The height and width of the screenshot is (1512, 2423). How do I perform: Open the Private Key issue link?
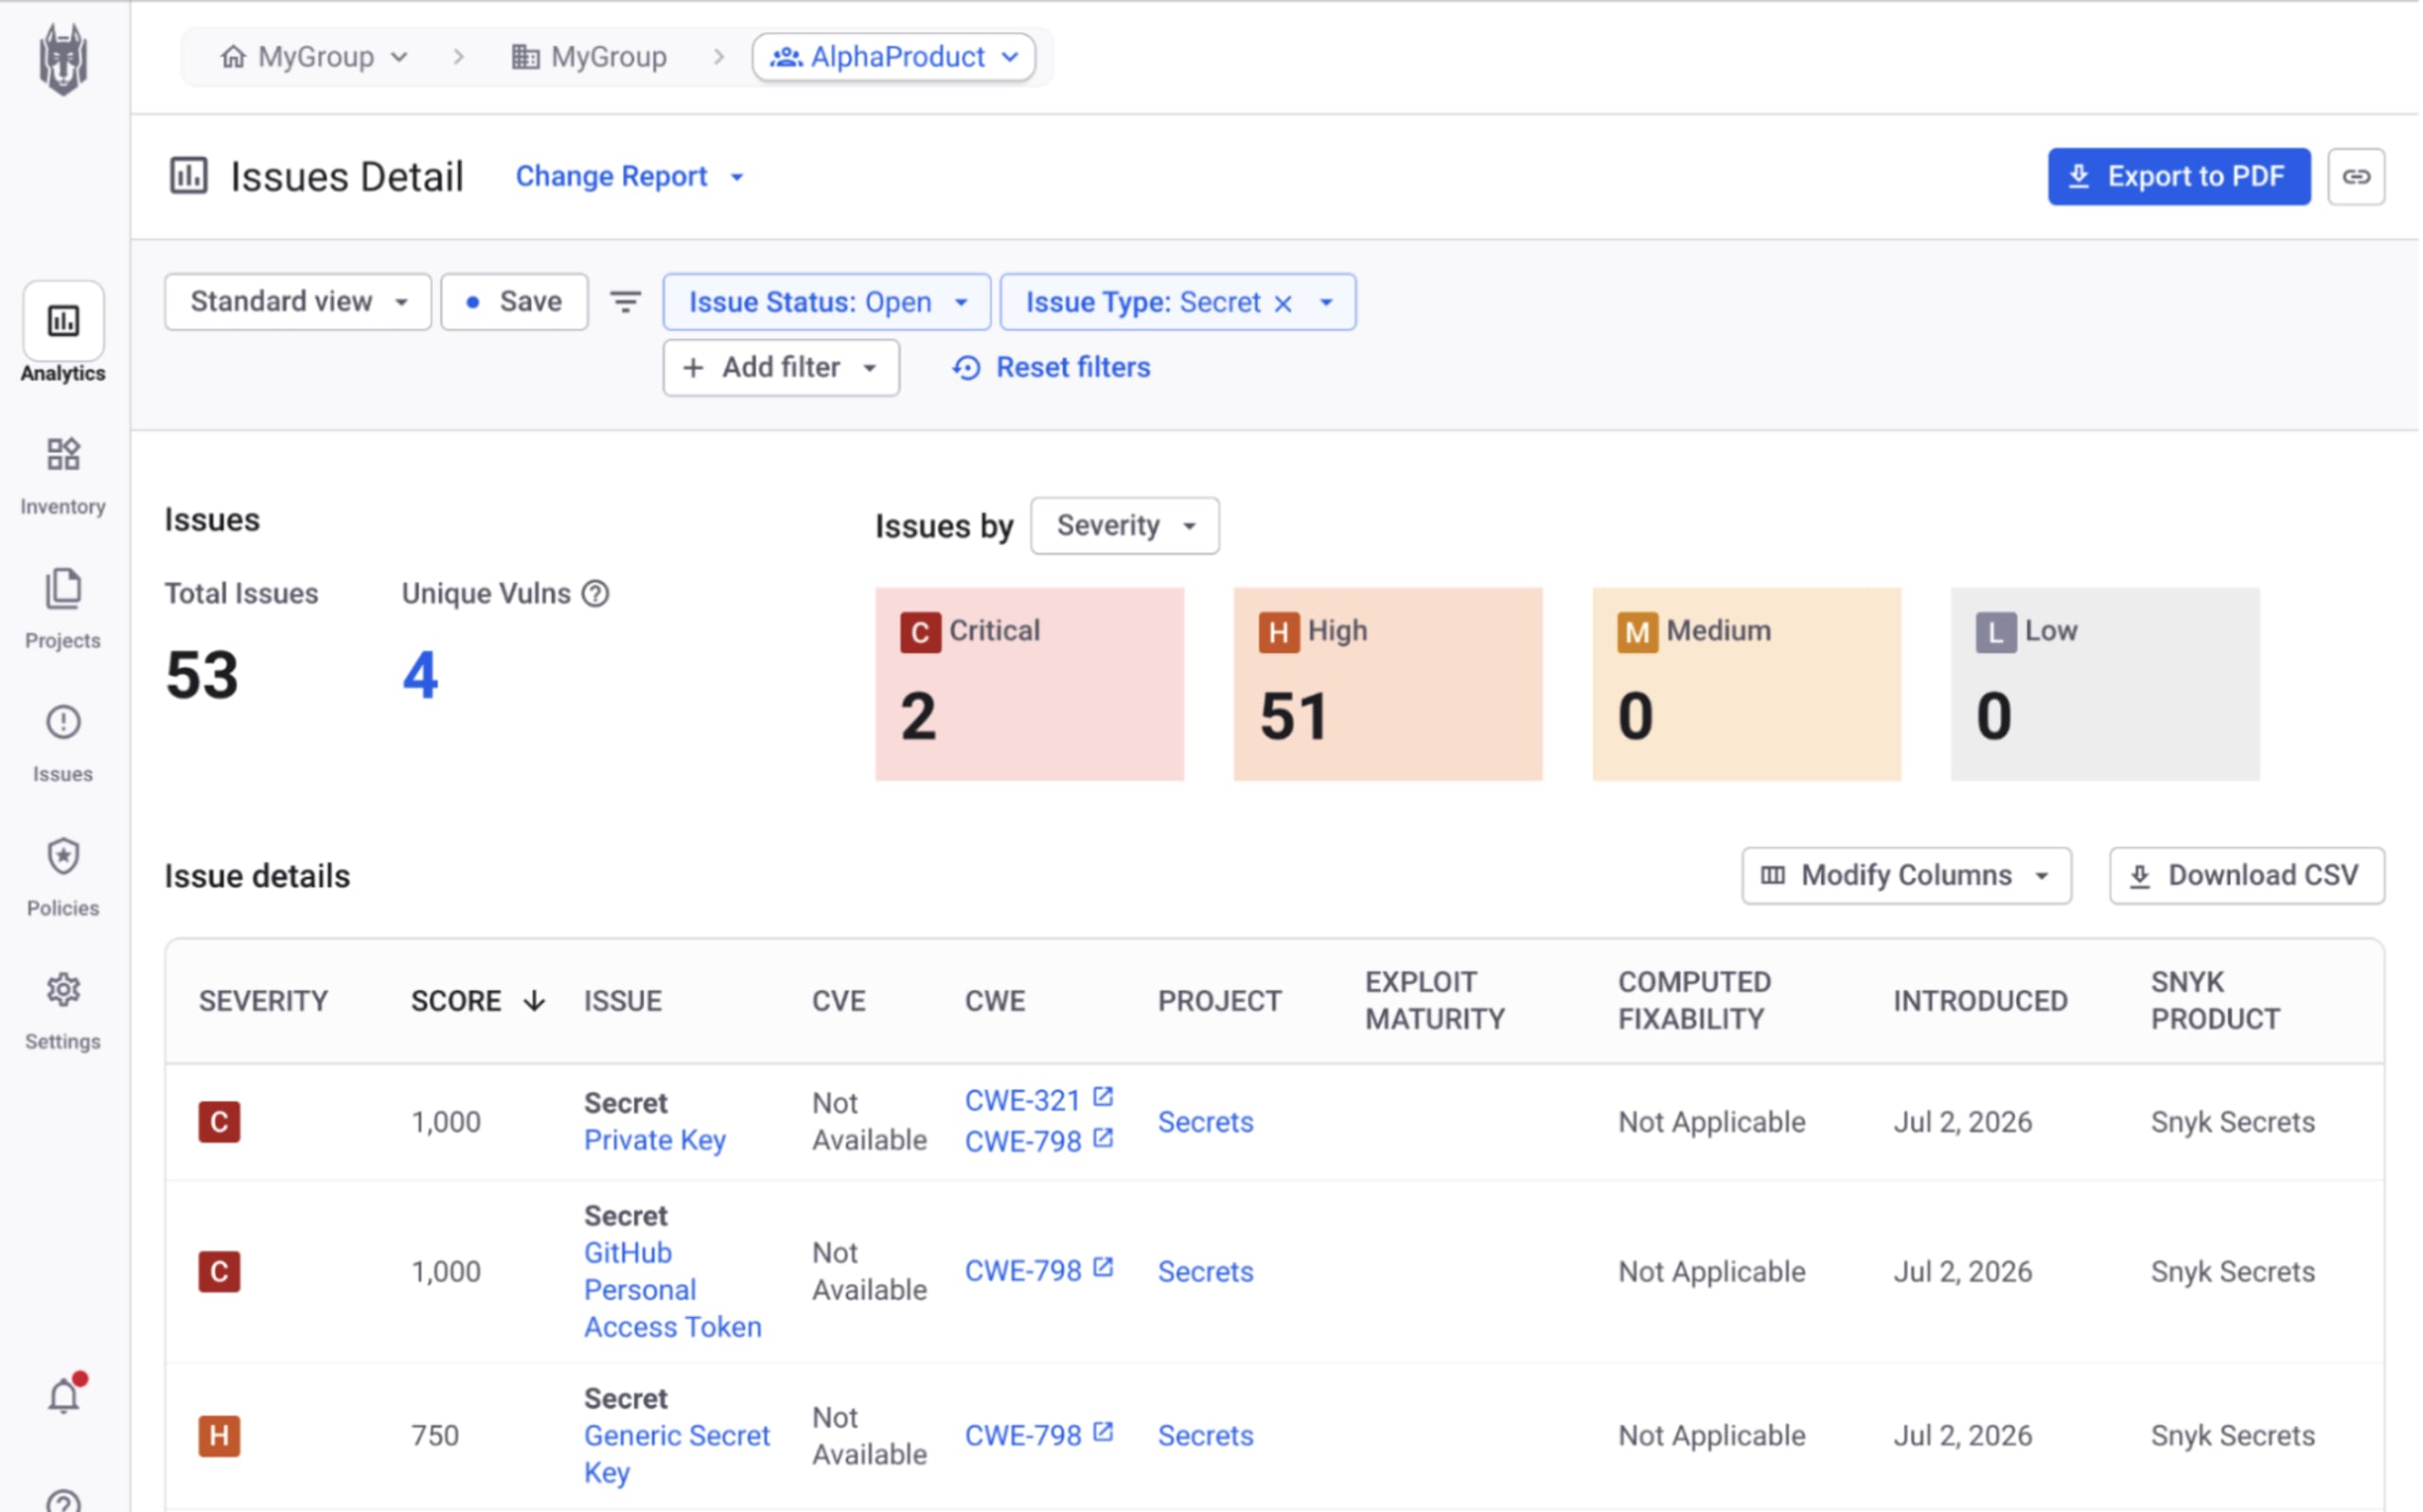tap(656, 1141)
